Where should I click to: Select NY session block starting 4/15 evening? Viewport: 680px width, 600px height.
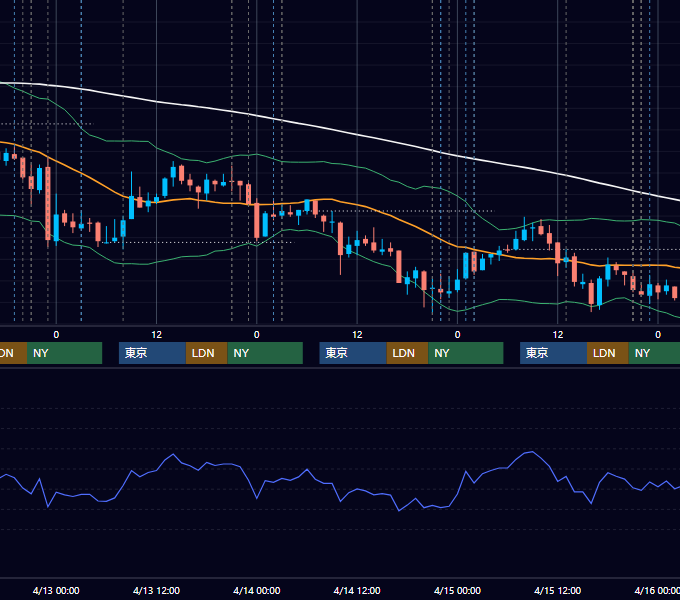(x=654, y=353)
